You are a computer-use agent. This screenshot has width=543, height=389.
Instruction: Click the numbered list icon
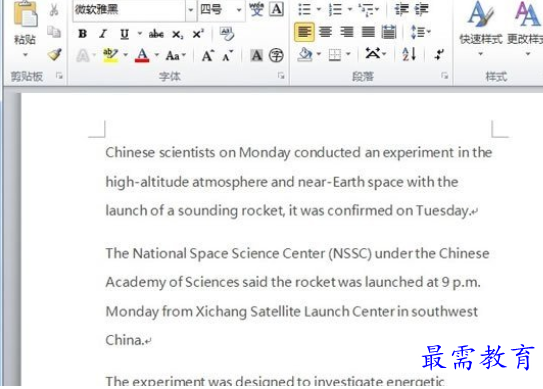pos(335,10)
